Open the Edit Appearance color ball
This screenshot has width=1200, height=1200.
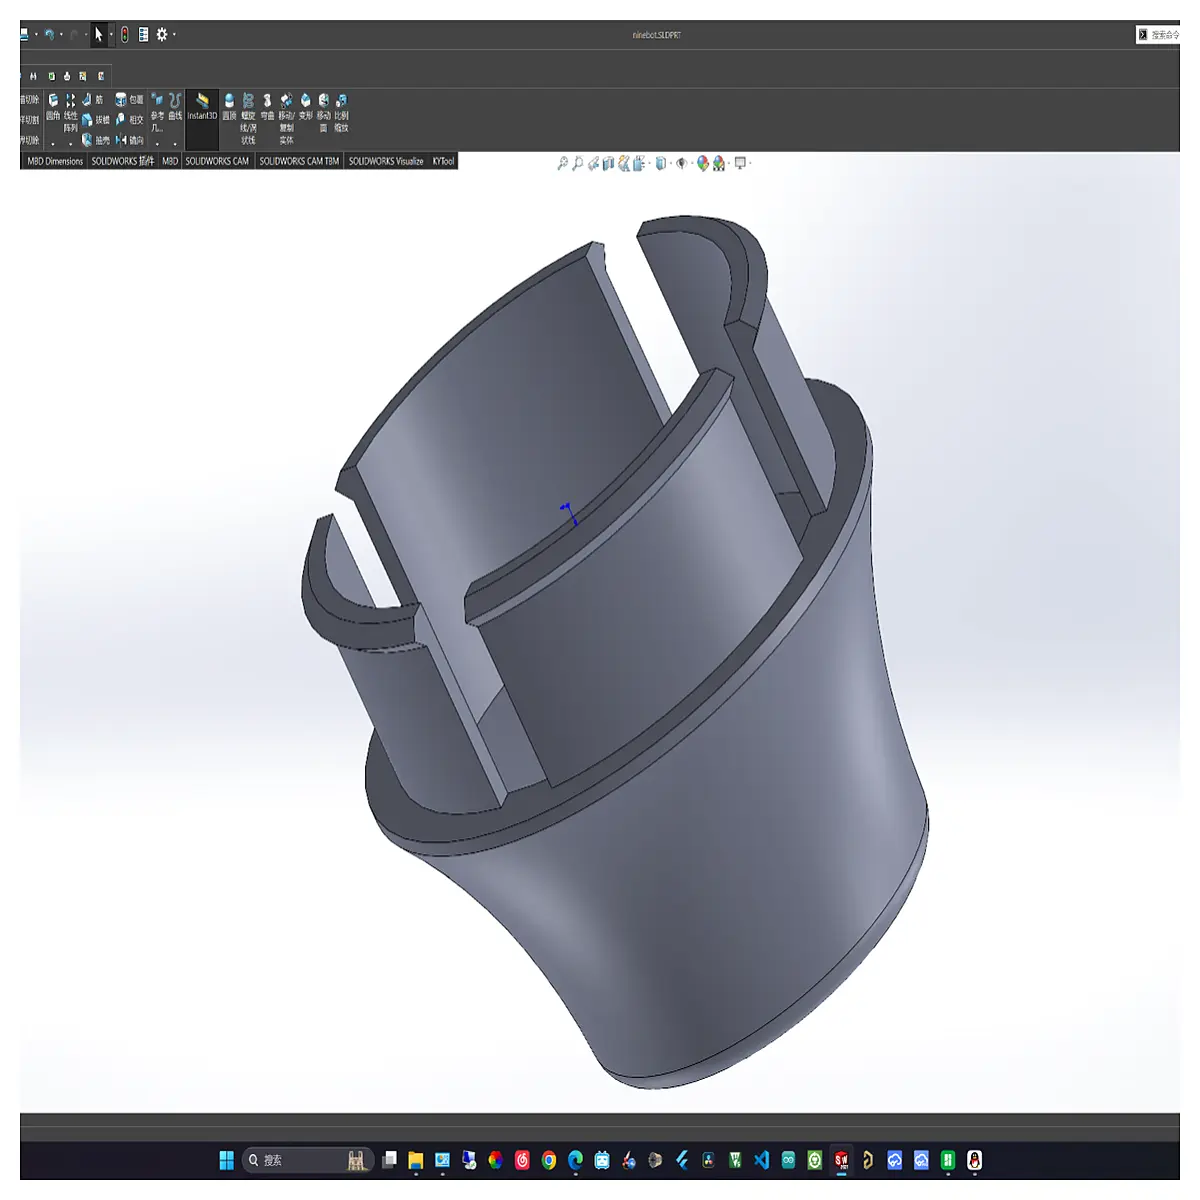coord(703,163)
